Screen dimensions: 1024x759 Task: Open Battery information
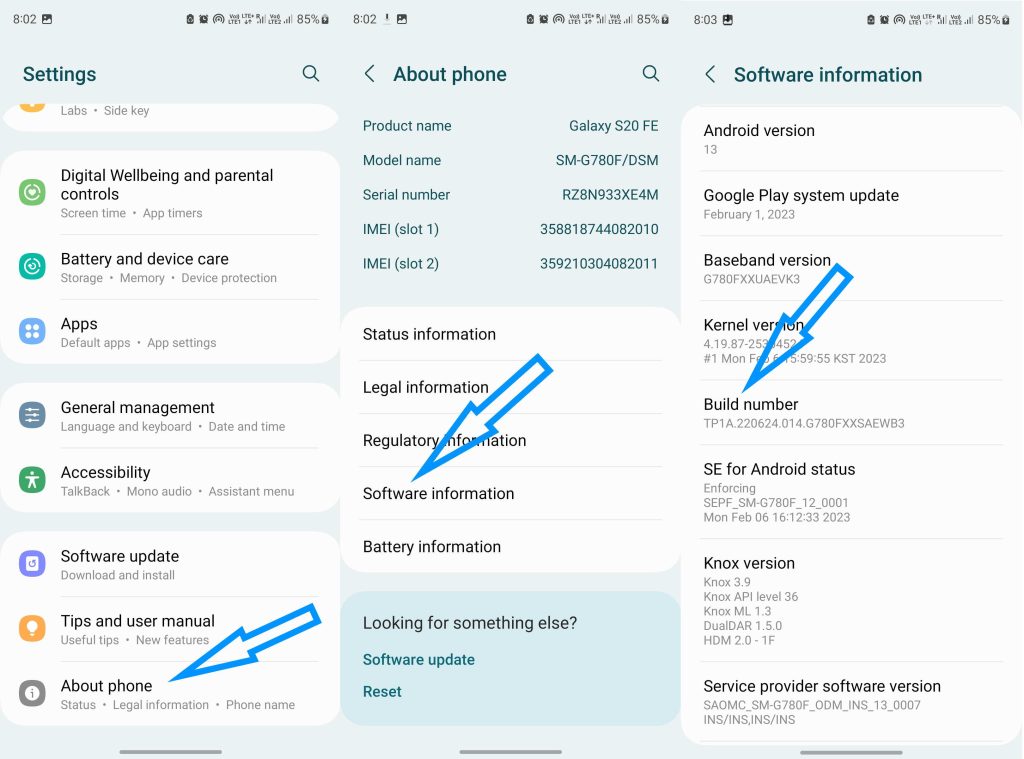511,546
